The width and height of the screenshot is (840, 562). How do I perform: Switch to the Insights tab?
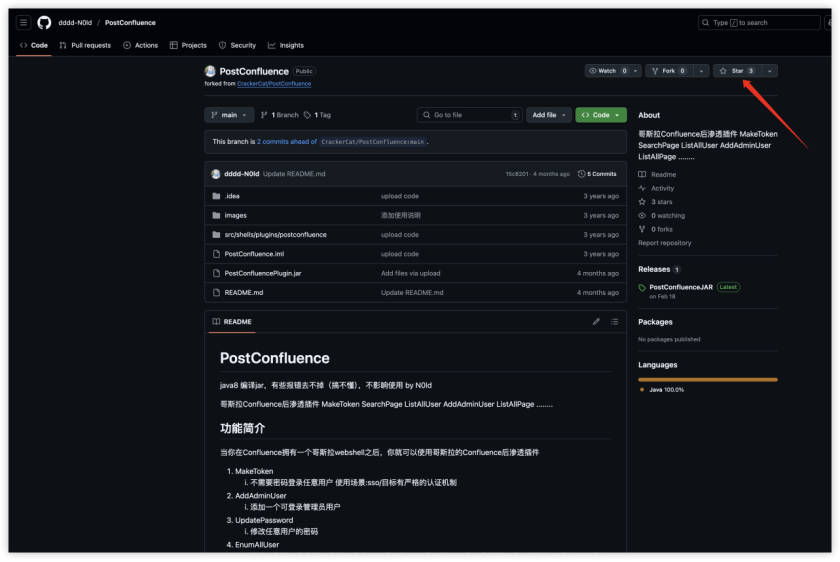(x=286, y=46)
